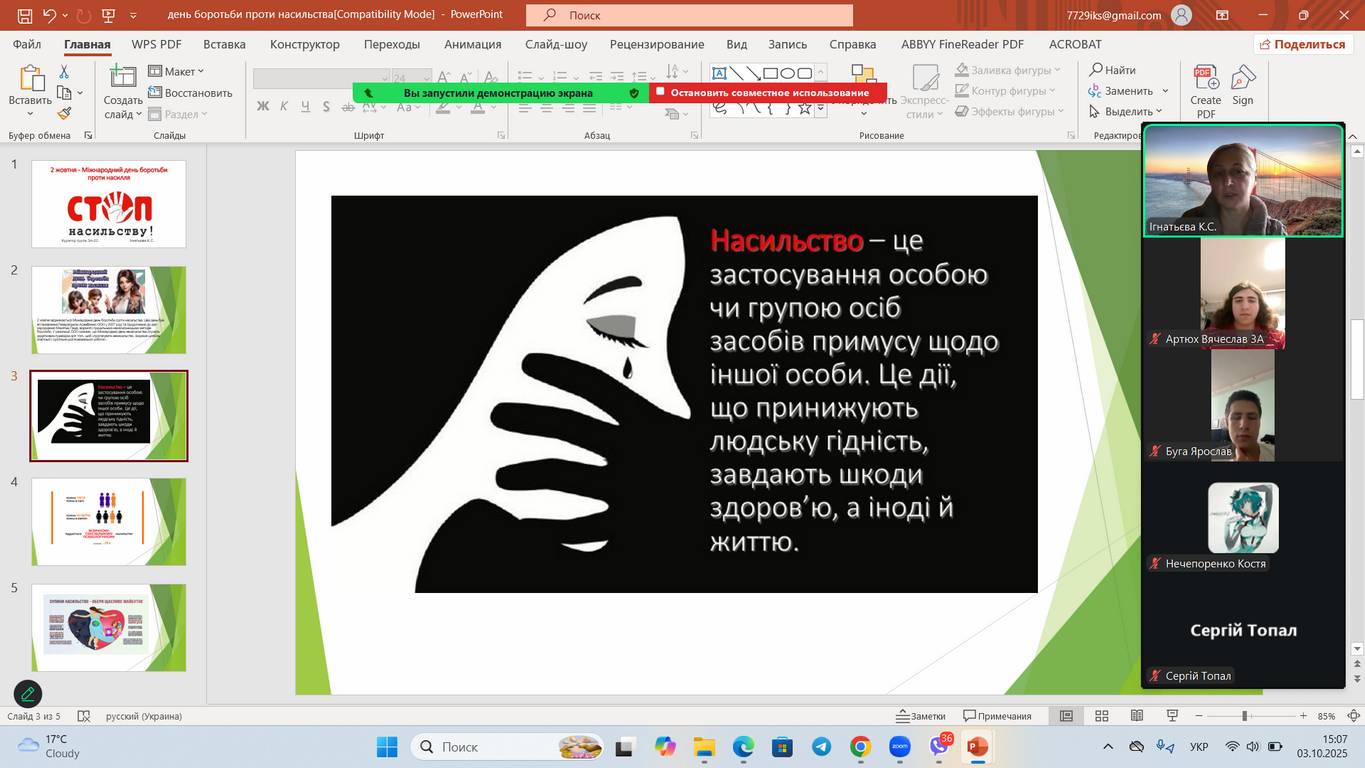Click the Cut scissors icon
Screen dimensions: 1365x768
pyautogui.click(x=64, y=72)
